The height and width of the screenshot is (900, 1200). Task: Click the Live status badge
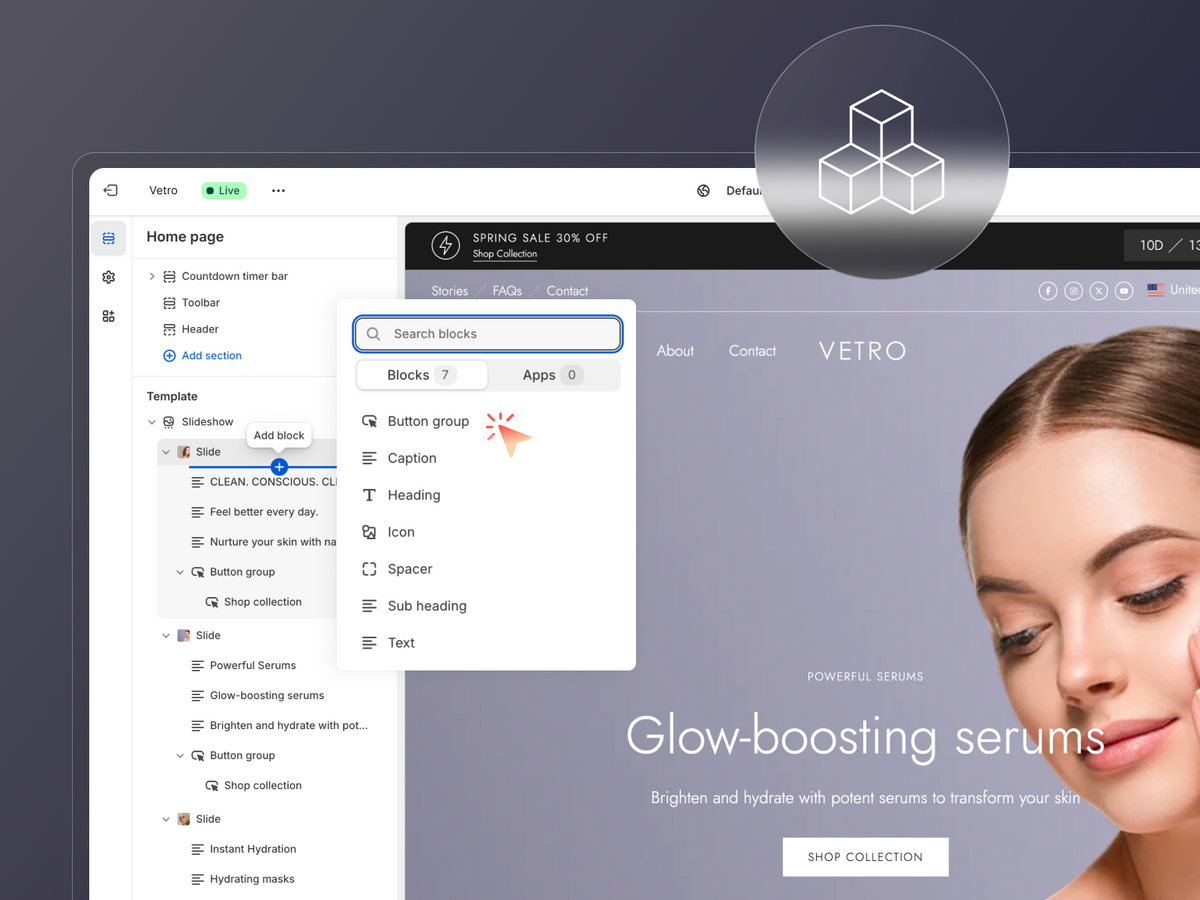[224, 190]
